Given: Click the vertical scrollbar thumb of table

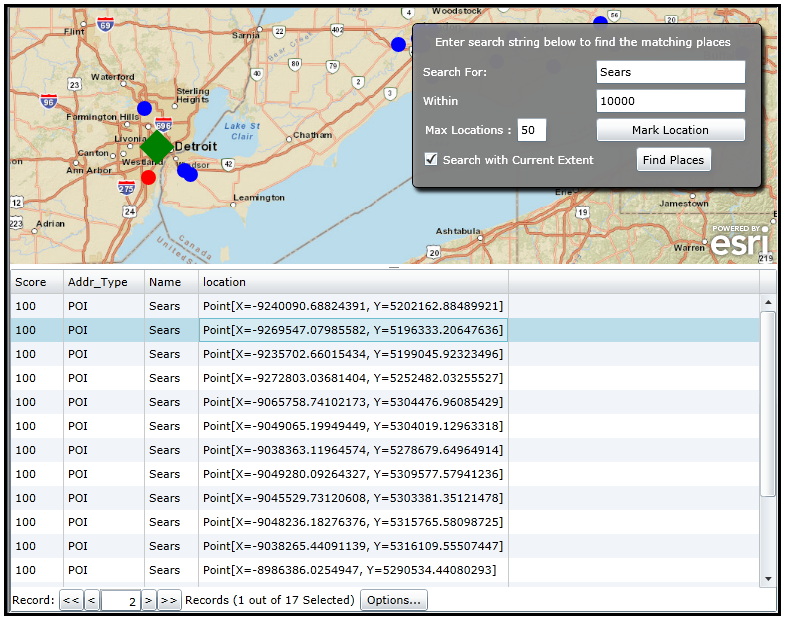Looking at the screenshot, I should (767, 404).
